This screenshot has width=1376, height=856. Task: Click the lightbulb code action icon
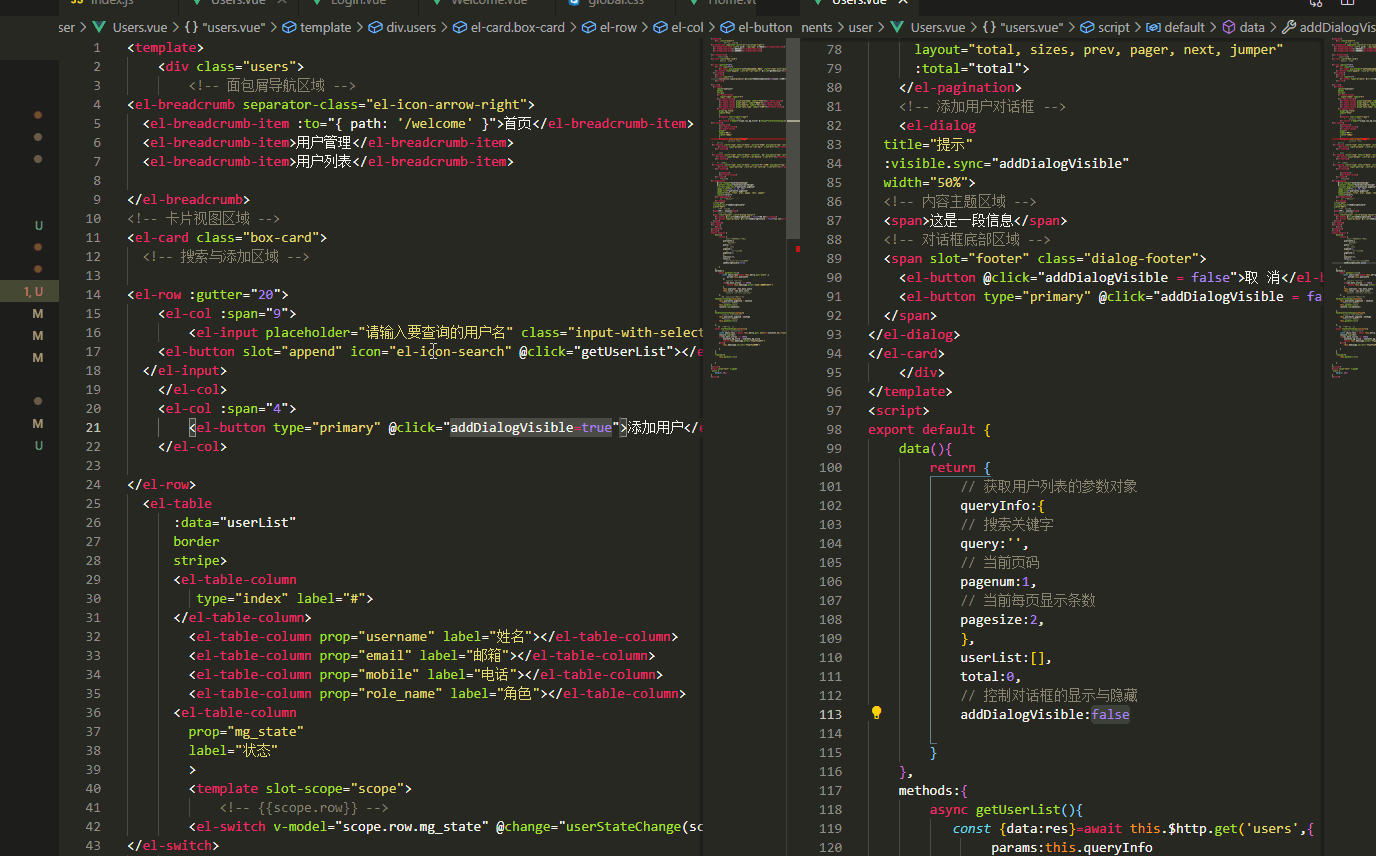(x=877, y=714)
